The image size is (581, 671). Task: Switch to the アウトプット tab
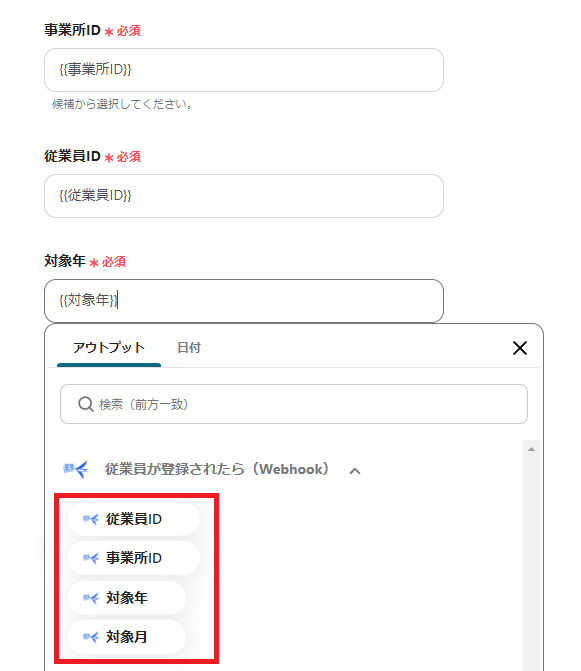[x=109, y=347]
